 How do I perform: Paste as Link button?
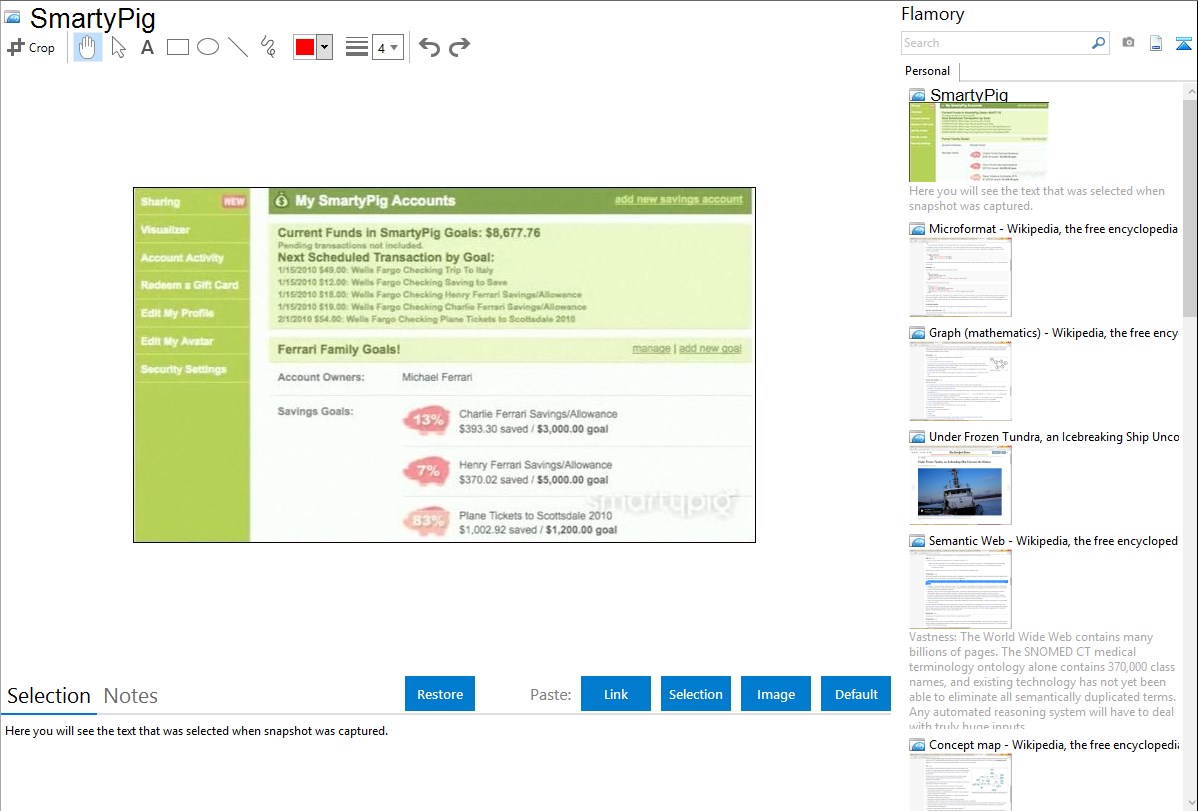(616, 694)
